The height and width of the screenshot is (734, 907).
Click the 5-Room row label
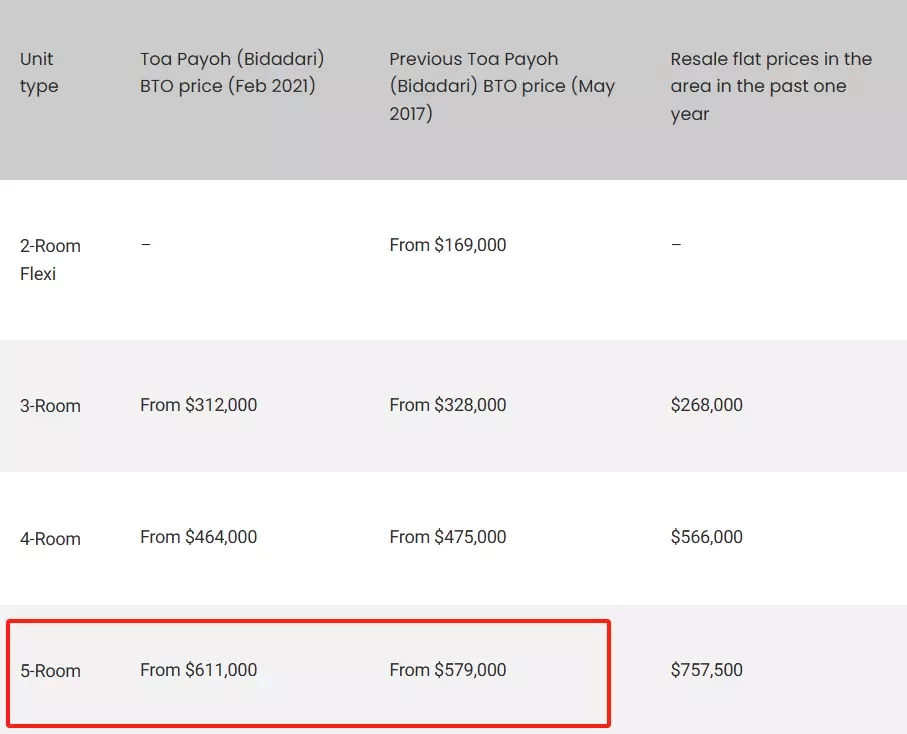tap(50, 671)
